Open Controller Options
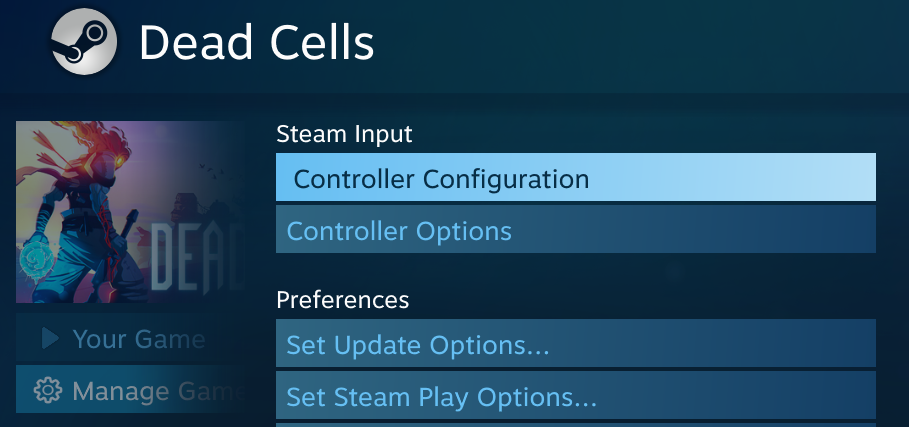 coord(399,231)
